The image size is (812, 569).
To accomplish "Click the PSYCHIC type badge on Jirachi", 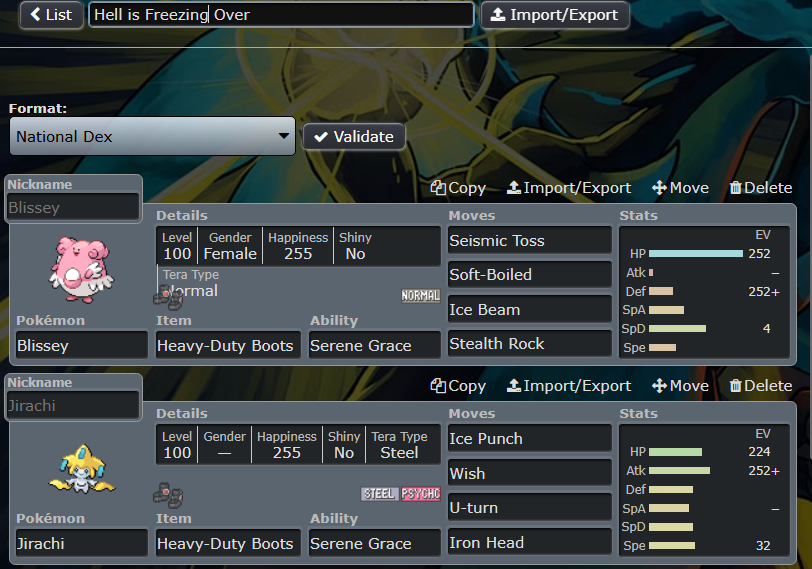I will click(x=420, y=494).
